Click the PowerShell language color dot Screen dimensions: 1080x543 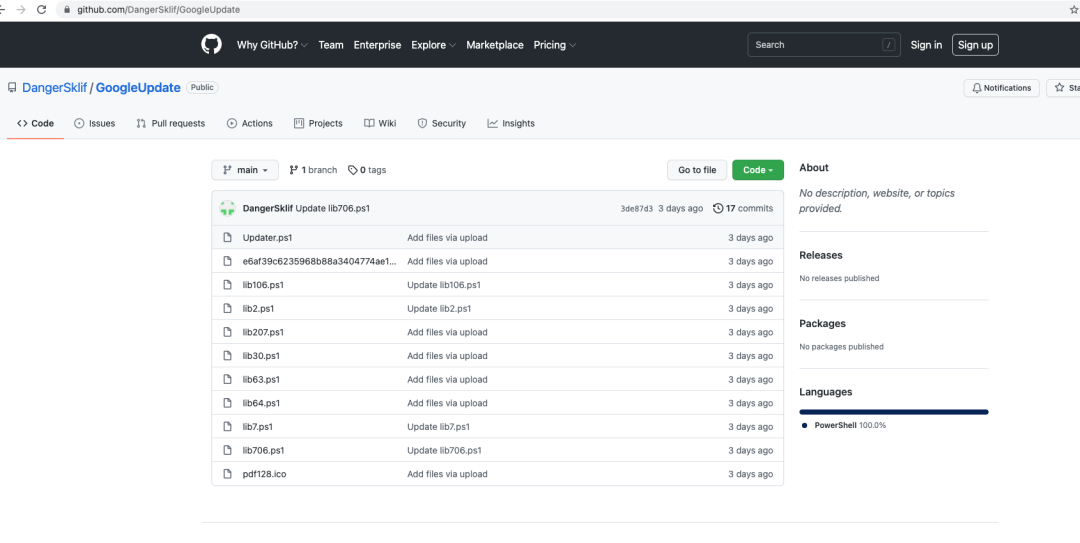[x=804, y=426]
